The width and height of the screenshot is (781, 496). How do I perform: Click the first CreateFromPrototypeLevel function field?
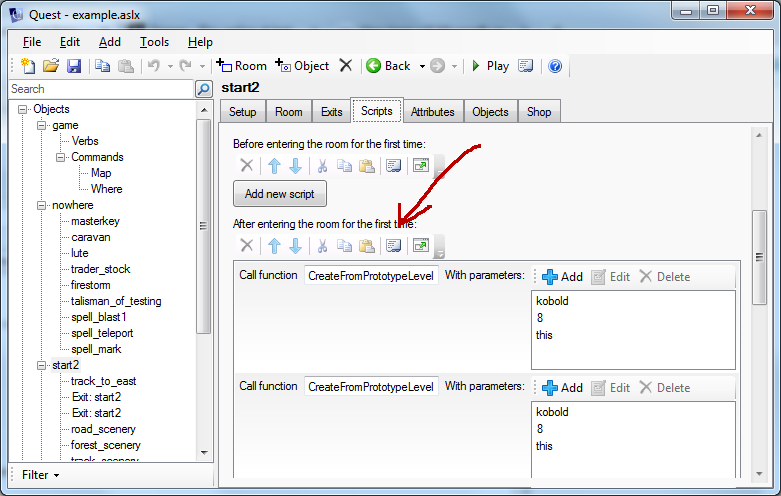point(371,275)
